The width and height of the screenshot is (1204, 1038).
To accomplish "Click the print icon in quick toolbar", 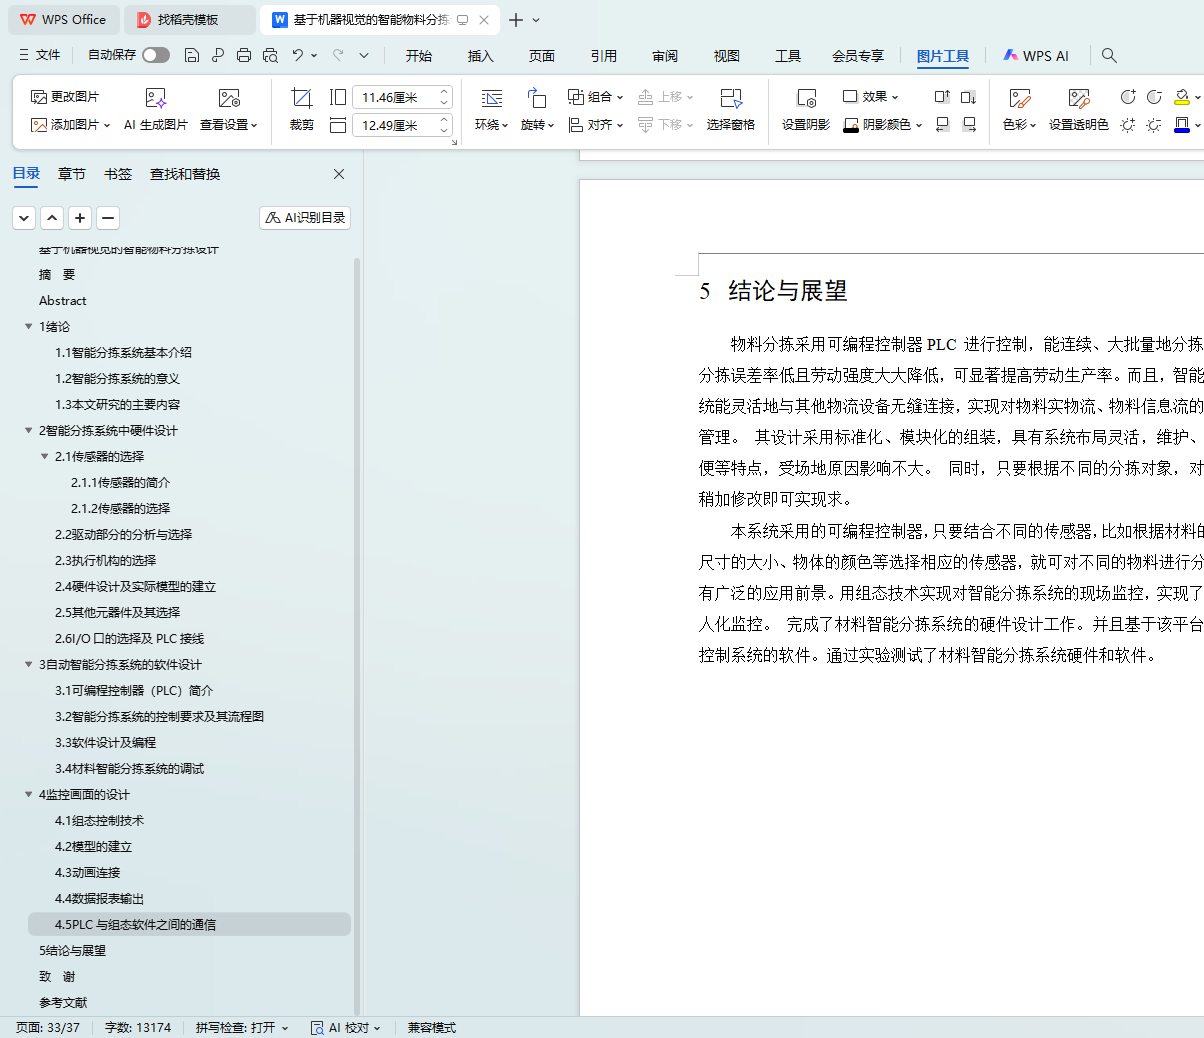I will click(243, 55).
